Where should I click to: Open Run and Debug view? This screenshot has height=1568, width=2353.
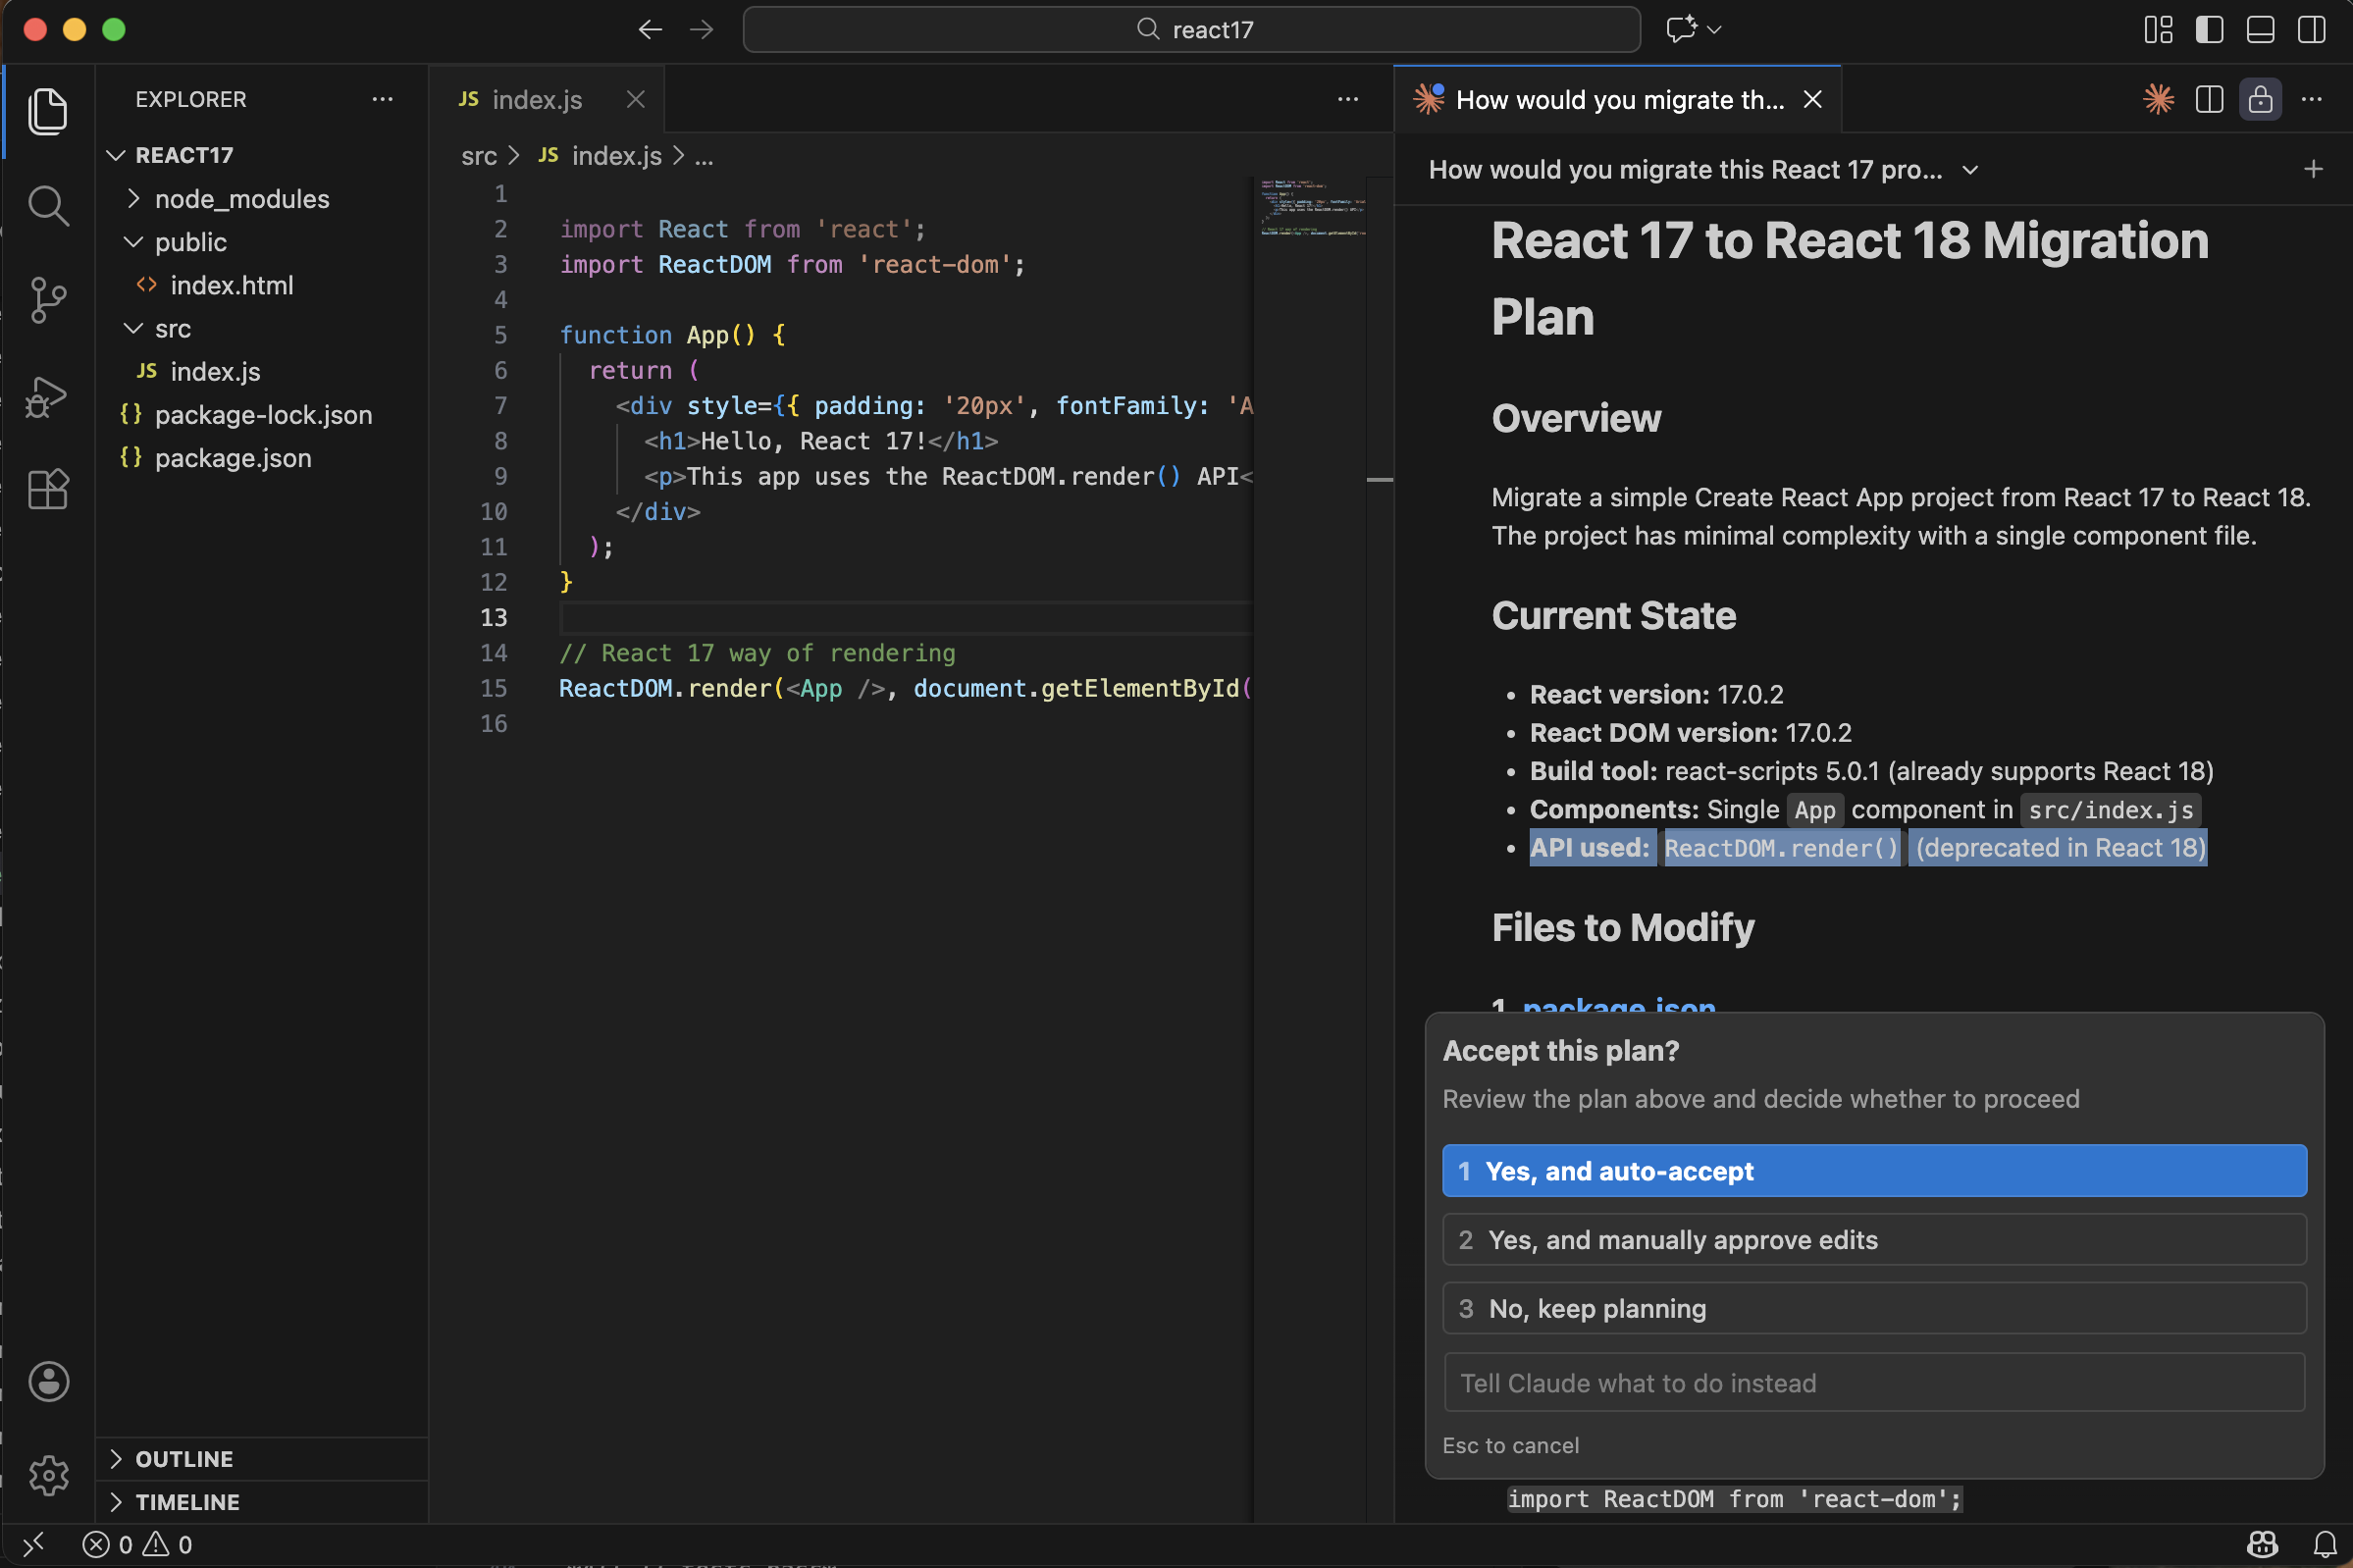click(47, 396)
